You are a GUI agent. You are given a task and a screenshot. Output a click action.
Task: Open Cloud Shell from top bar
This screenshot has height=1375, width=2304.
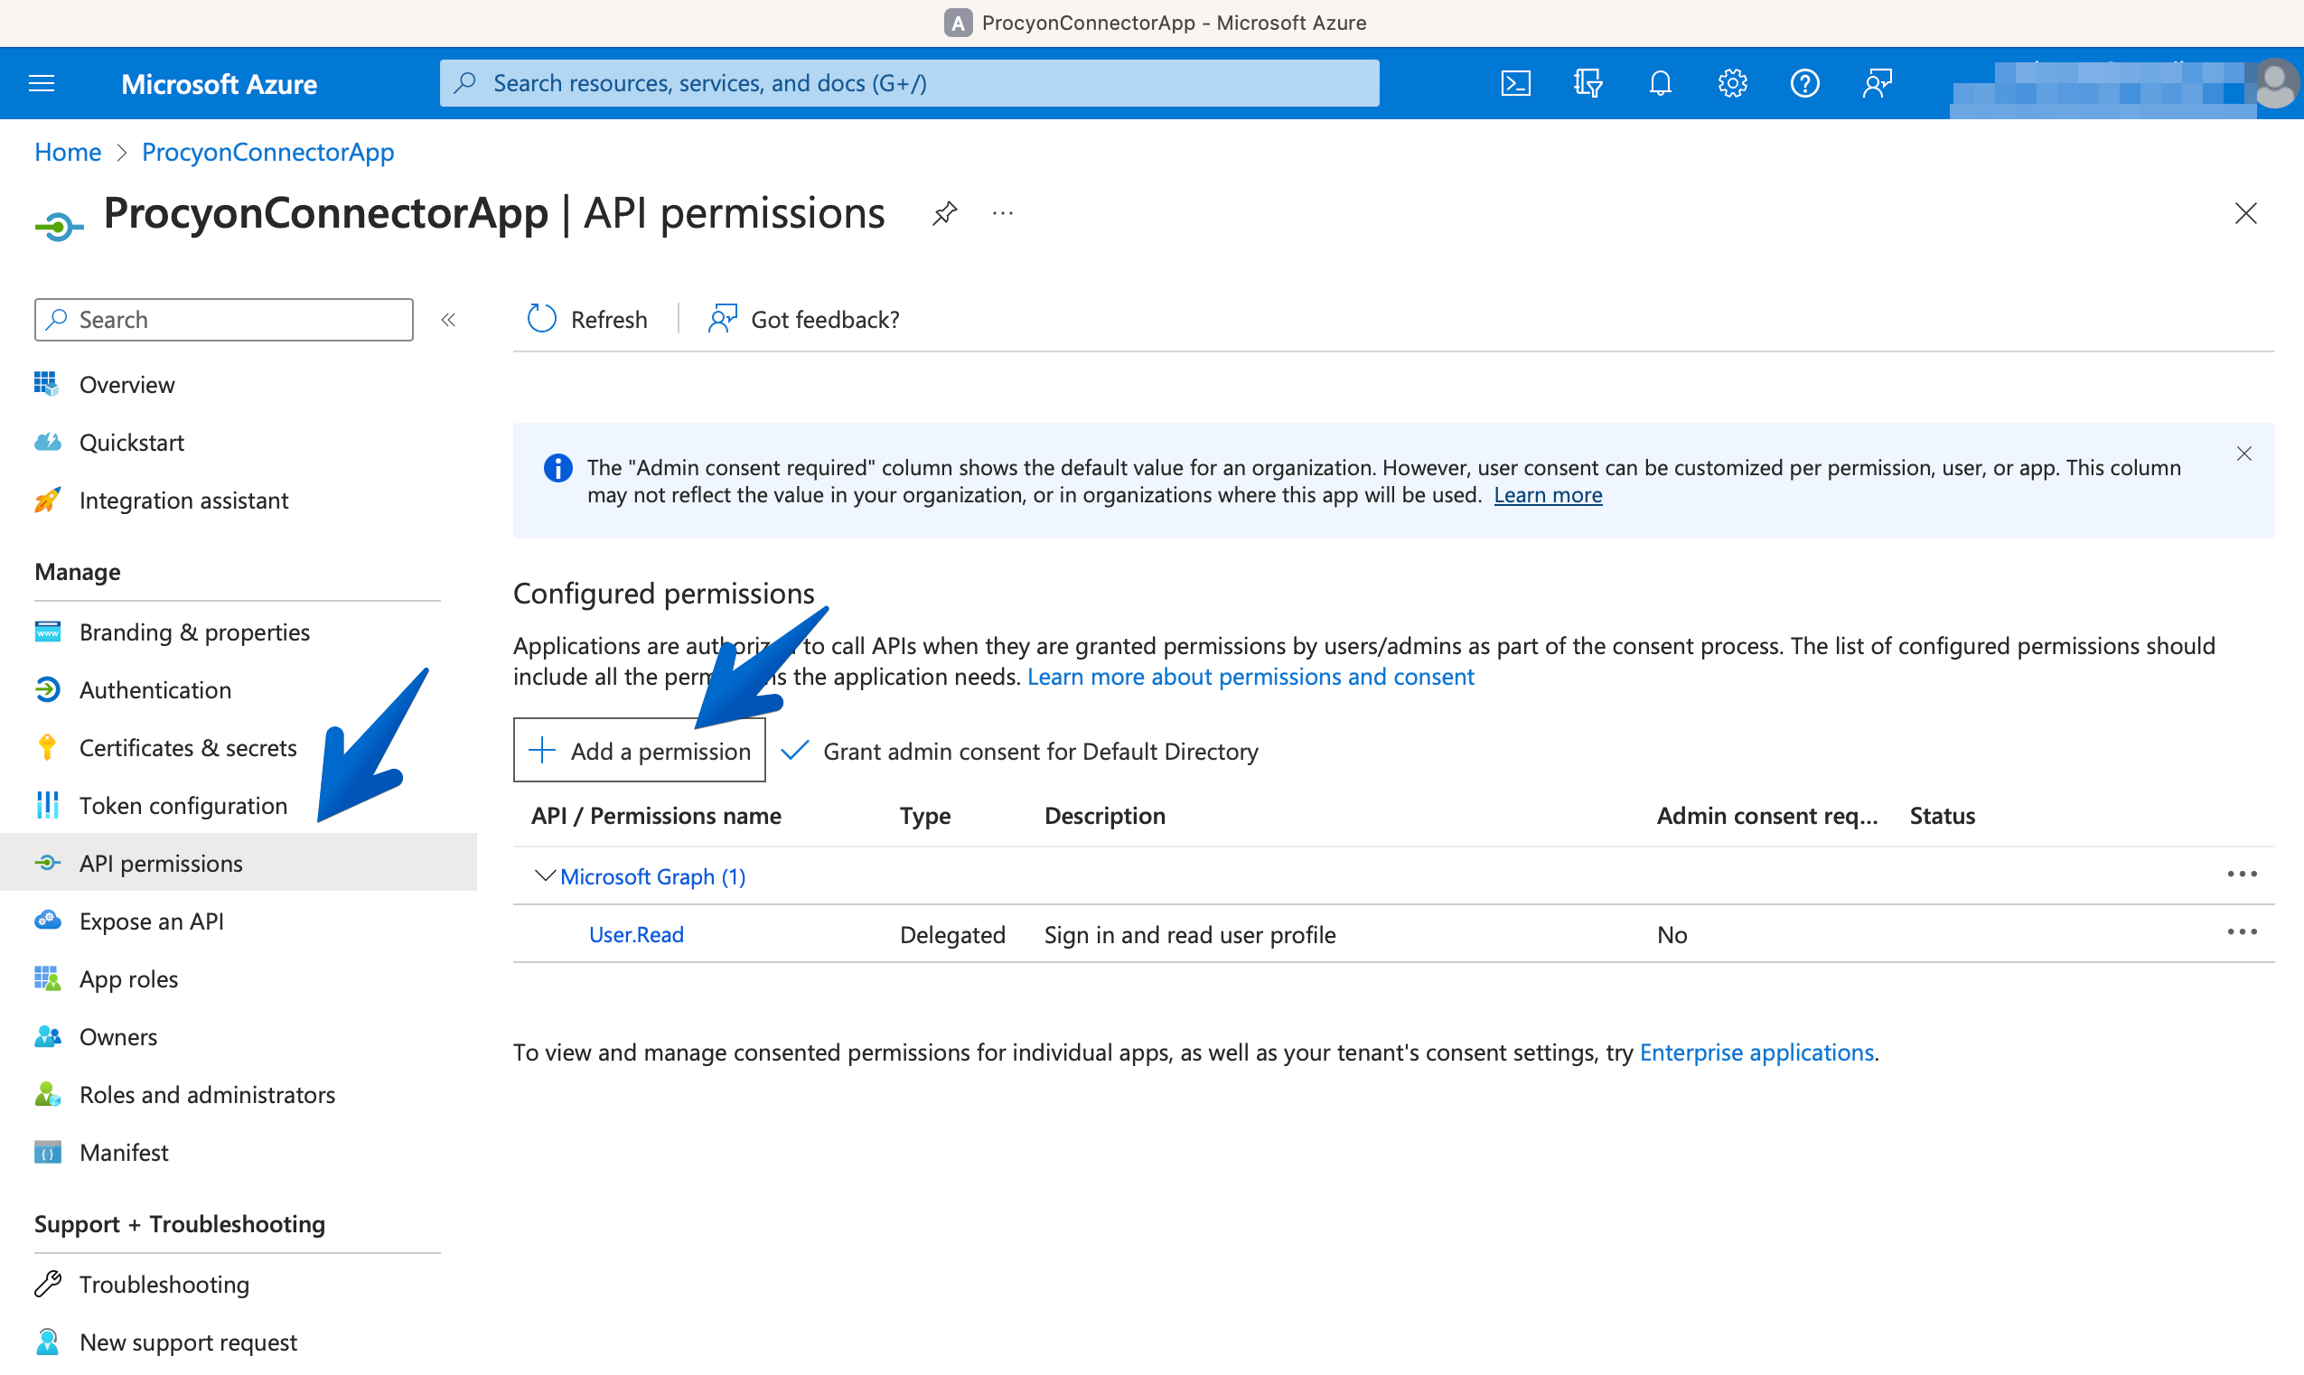point(1515,83)
